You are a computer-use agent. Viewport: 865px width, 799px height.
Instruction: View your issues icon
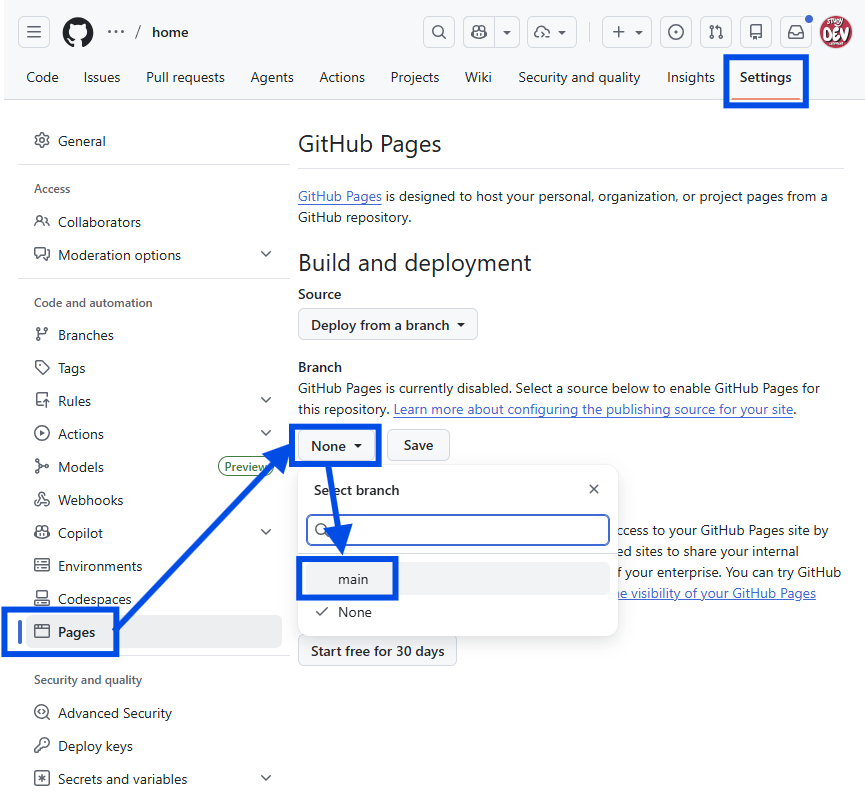(x=676, y=32)
